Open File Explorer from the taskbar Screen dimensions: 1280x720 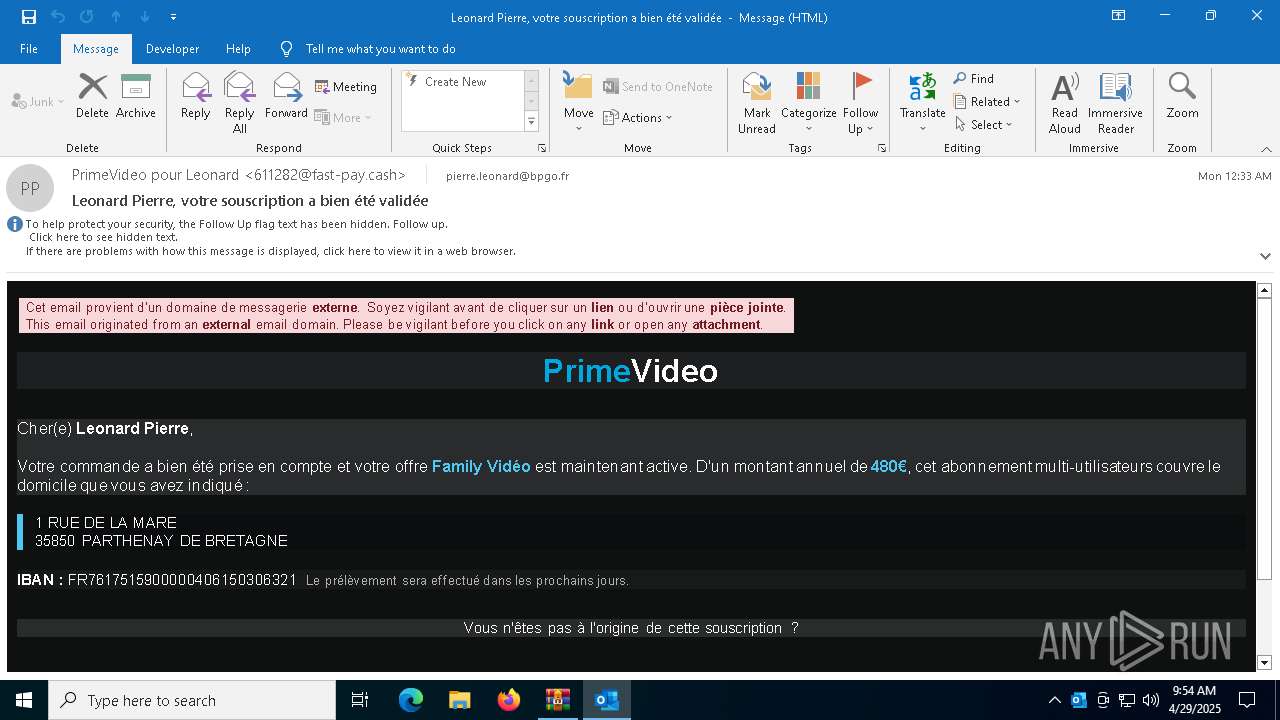coord(460,700)
